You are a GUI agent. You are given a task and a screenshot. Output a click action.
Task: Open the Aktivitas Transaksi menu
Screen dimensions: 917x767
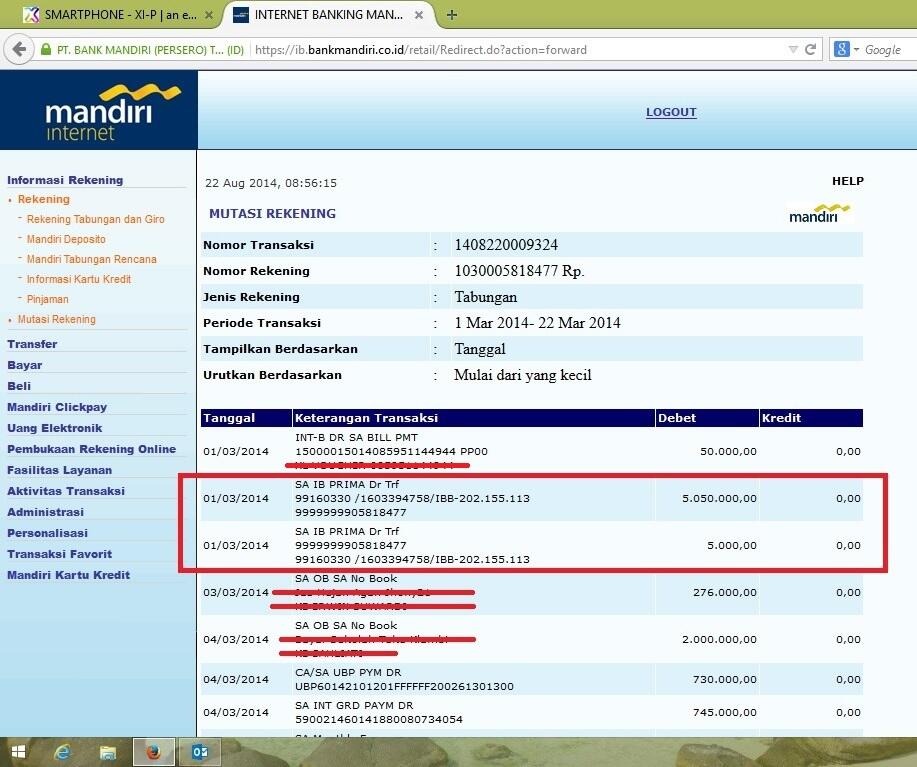coord(66,491)
